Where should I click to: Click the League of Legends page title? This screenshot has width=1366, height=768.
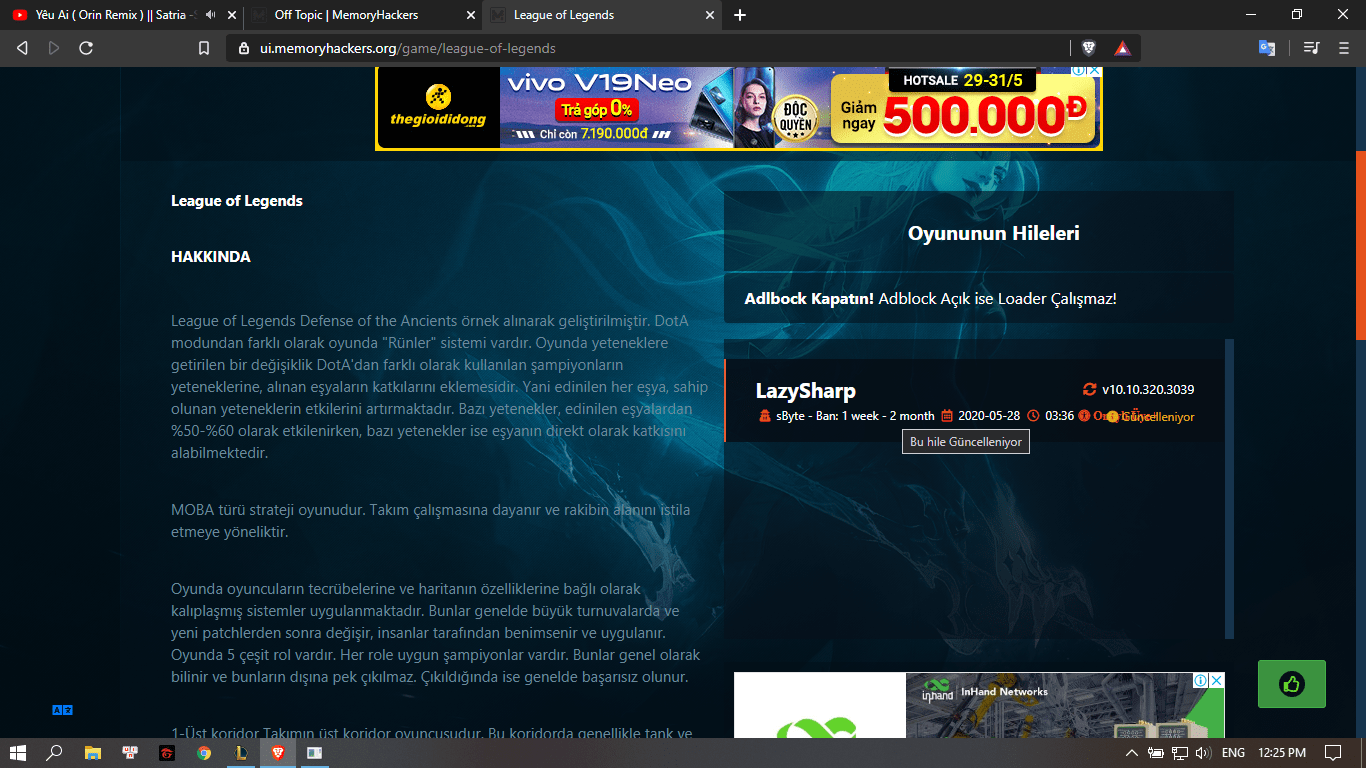(237, 201)
